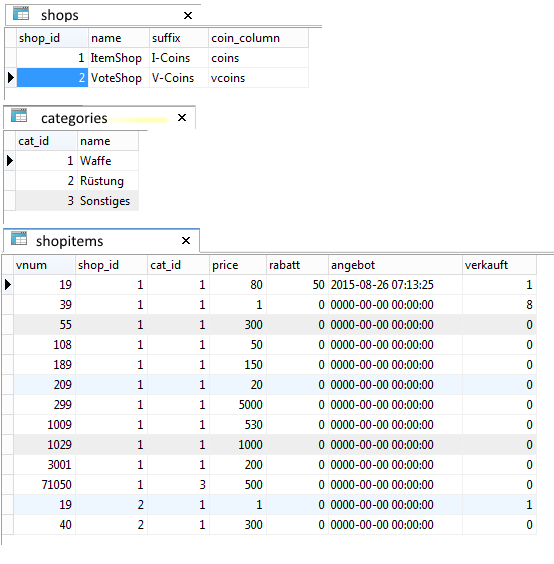
Task: Click the shops table icon
Action: [x=21, y=14]
